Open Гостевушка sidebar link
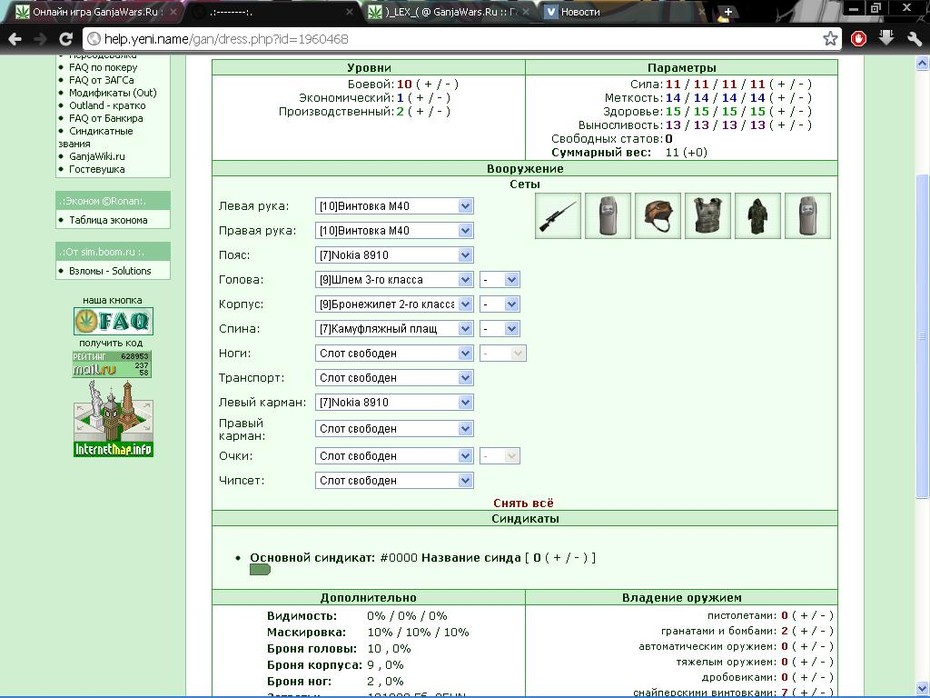The image size is (930, 698). tap(97, 169)
